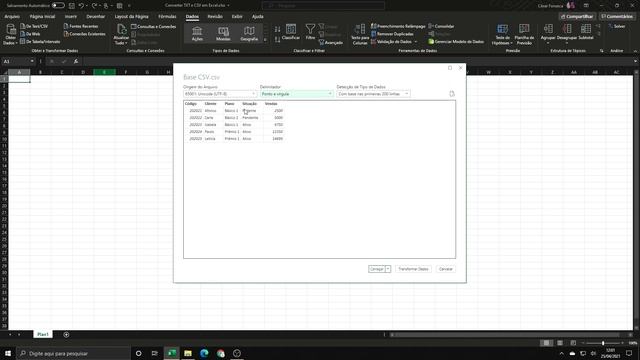Open Microsoft Edge from taskbar
This screenshot has height=360, width=640.
click(204, 353)
